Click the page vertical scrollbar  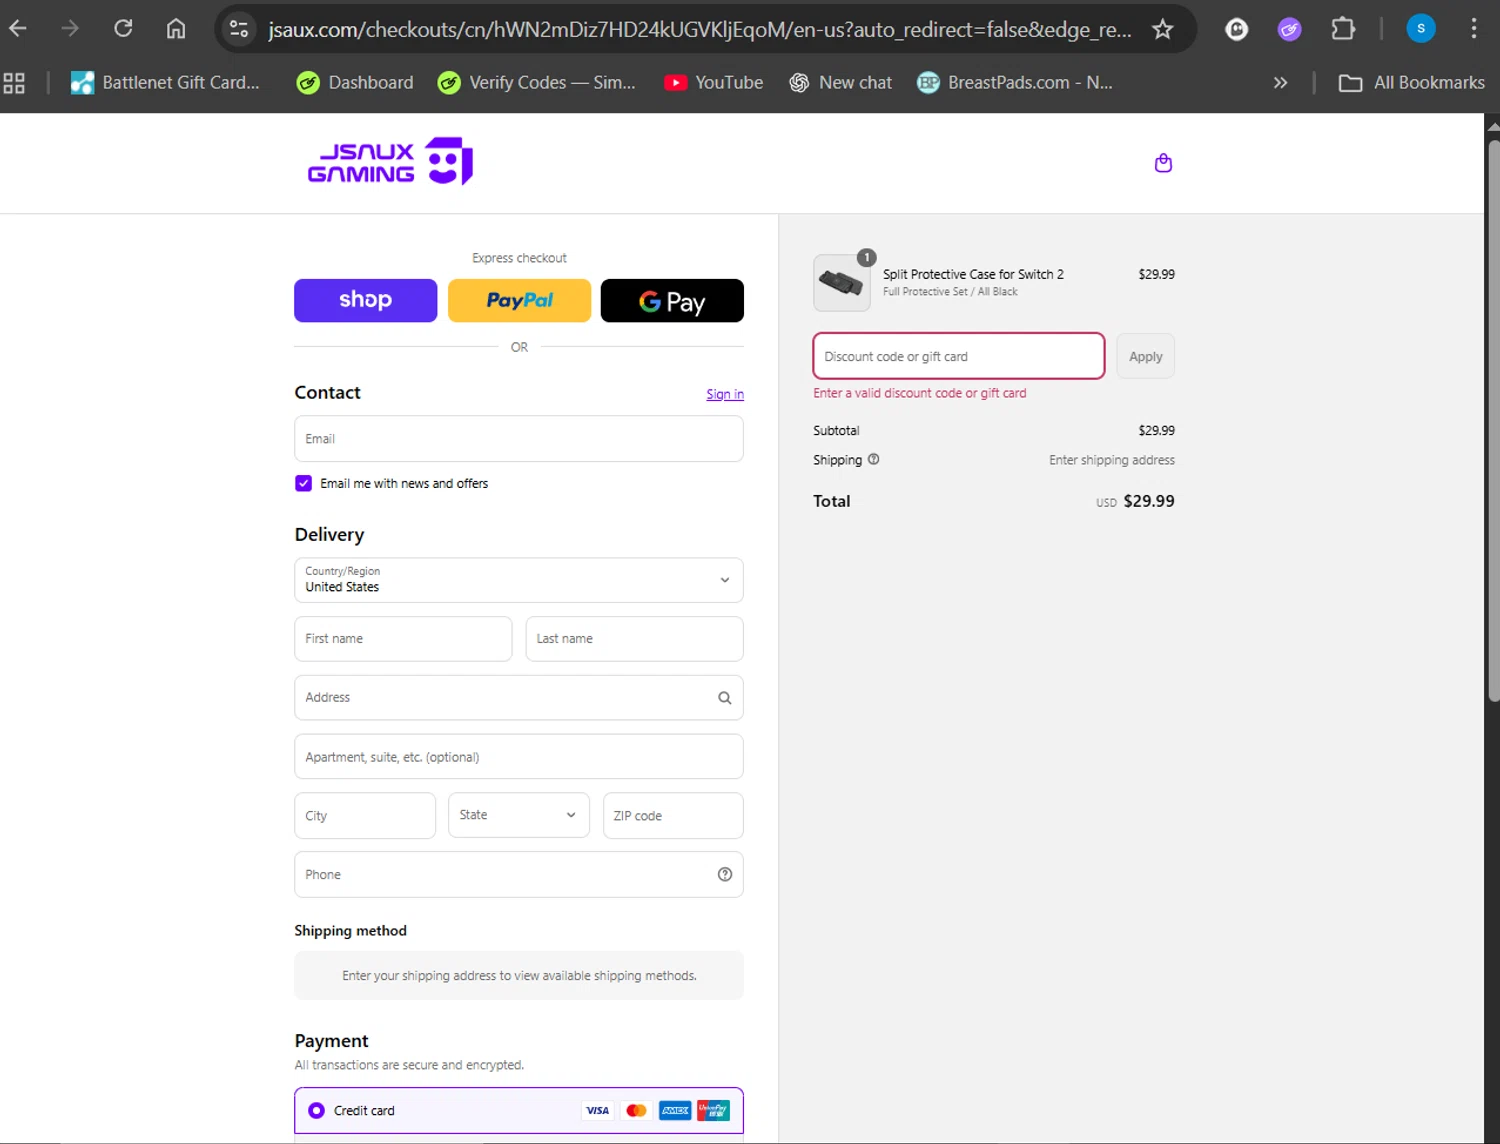(1493, 420)
